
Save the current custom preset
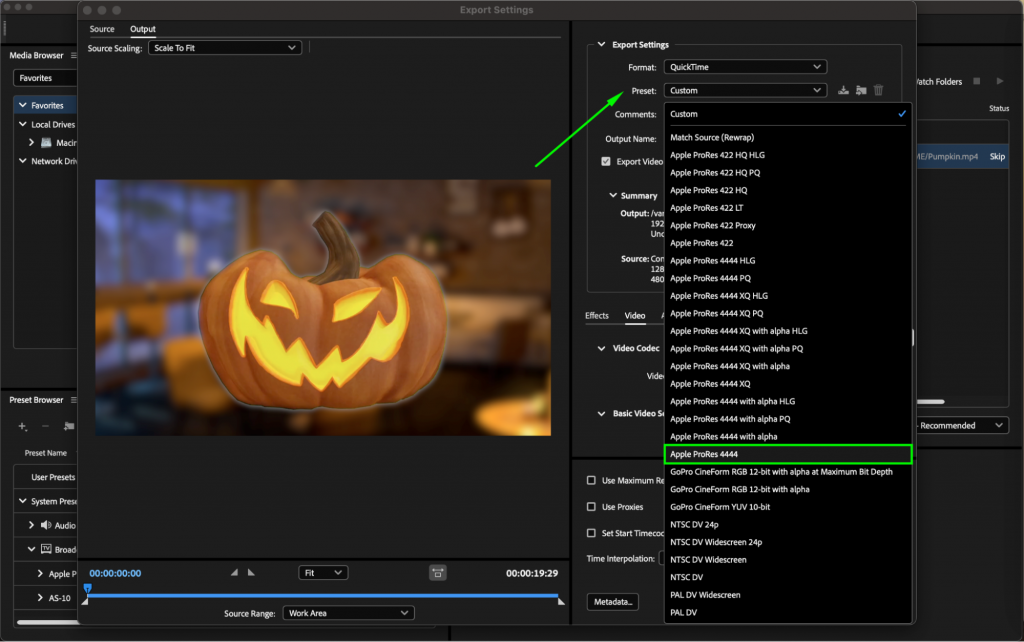(x=843, y=91)
